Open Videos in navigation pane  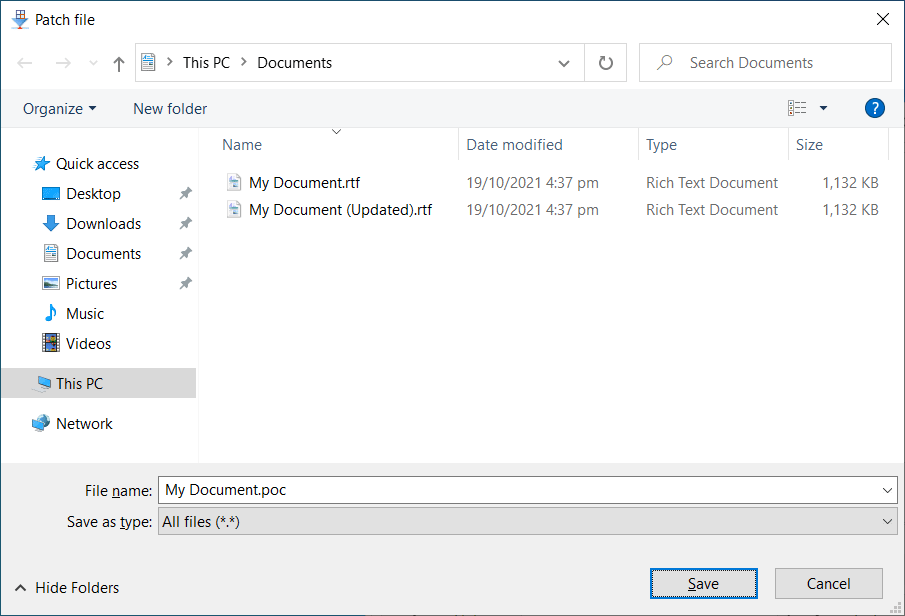[88, 344]
